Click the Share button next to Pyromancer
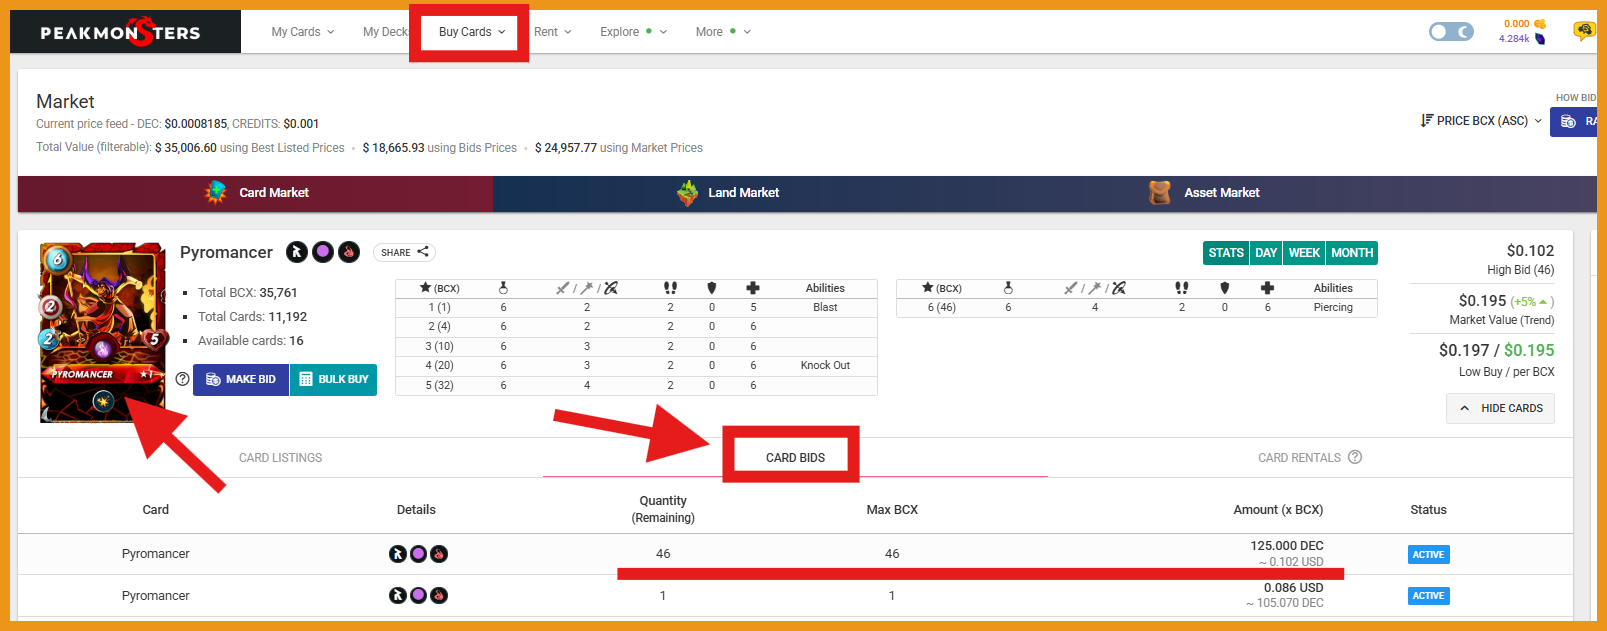 404,252
